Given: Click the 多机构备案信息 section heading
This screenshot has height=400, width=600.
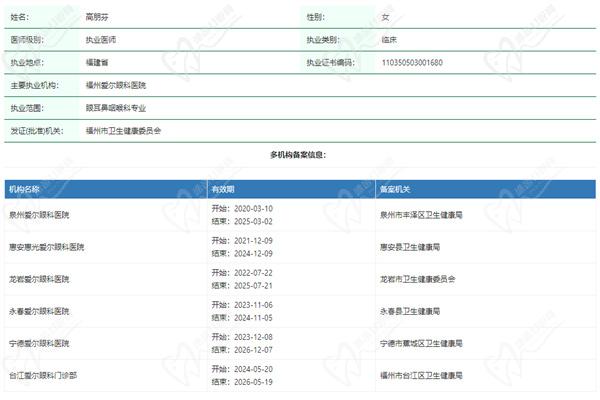Looking at the screenshot, I should 298,155.
